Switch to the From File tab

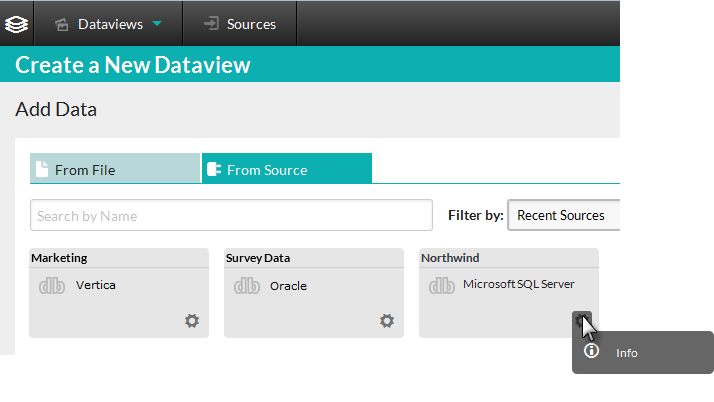[x=115, y=168]
